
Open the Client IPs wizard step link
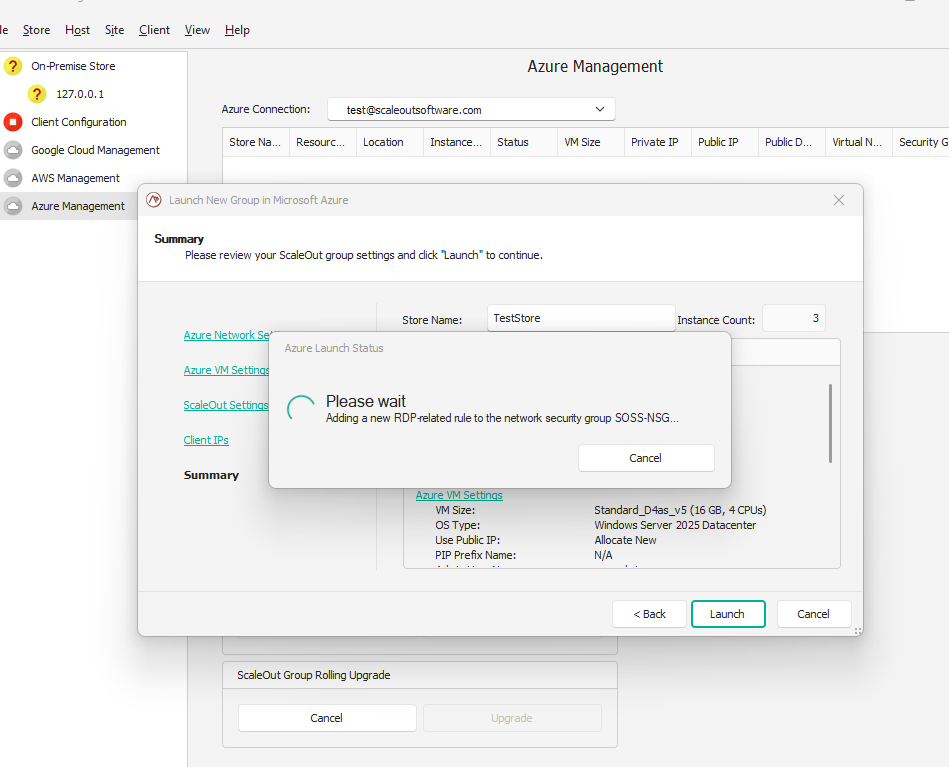[206, 440]
